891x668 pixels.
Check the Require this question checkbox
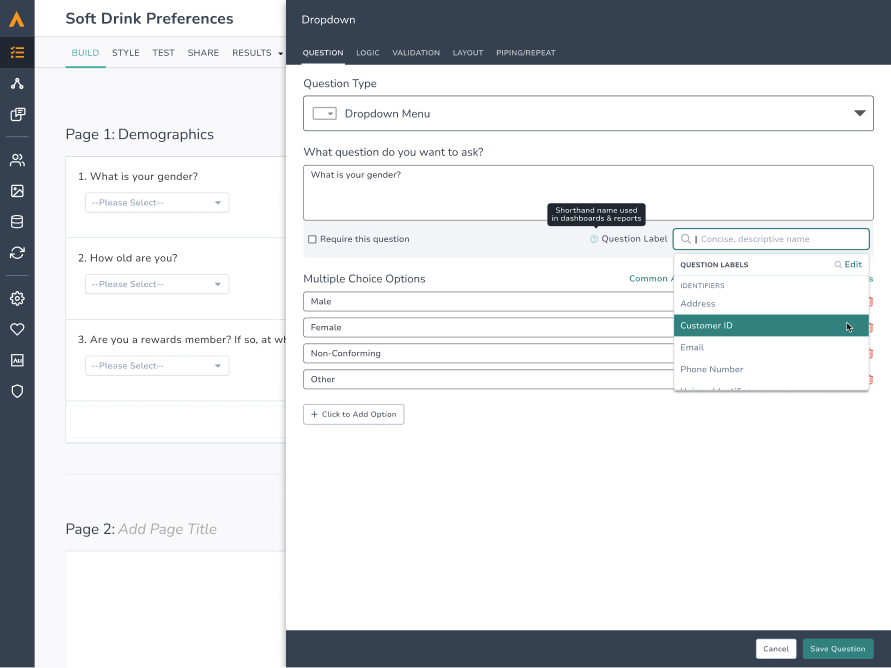click(x=312, y=239)
